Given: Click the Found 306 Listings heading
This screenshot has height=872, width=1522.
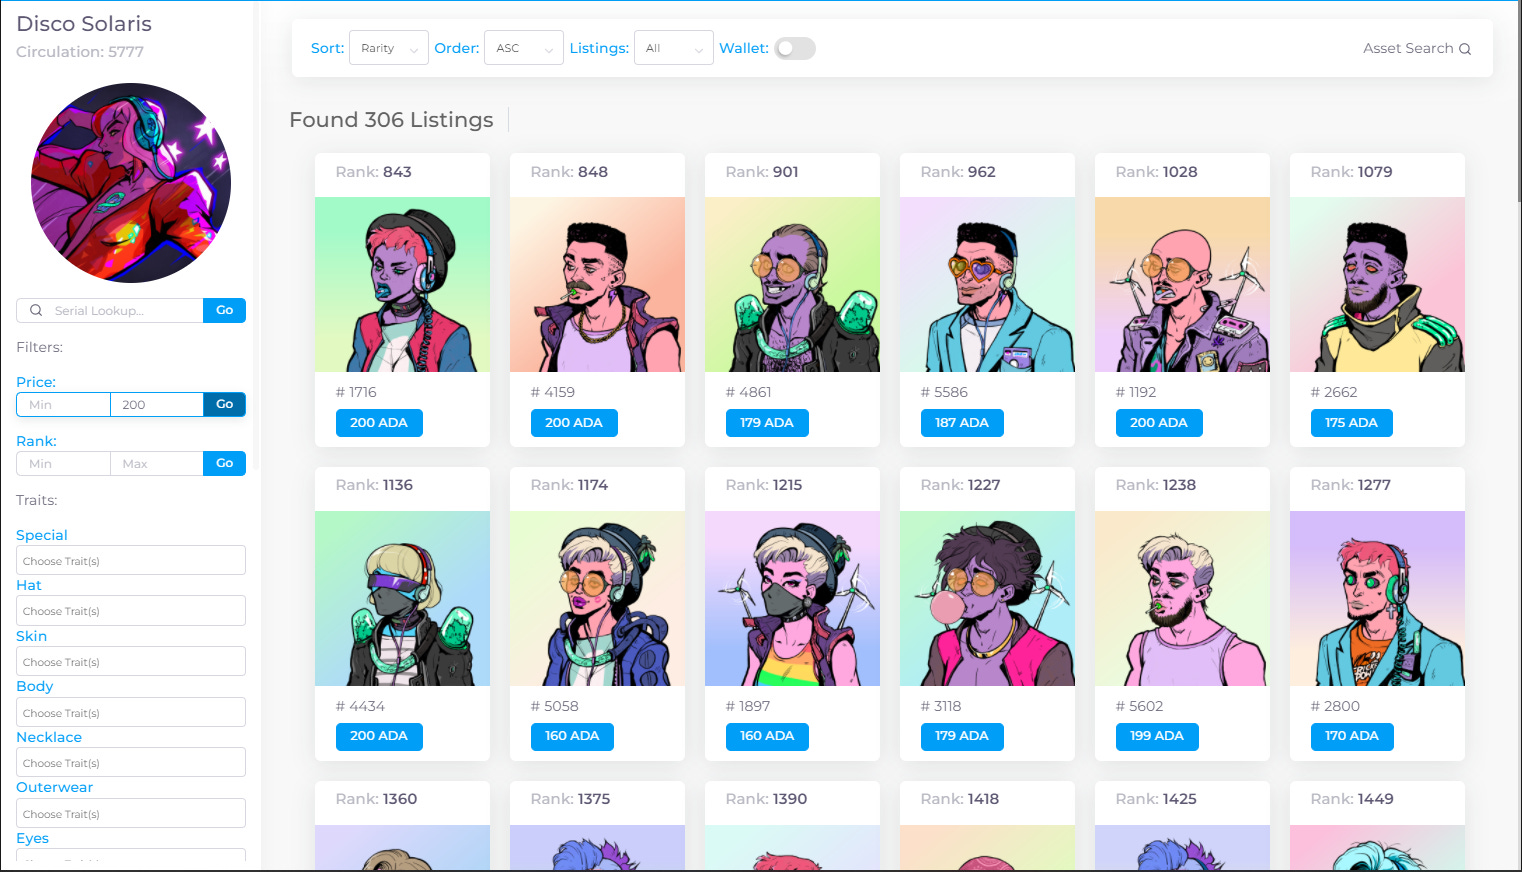Looking at the screenshot, I should [391, 120].
